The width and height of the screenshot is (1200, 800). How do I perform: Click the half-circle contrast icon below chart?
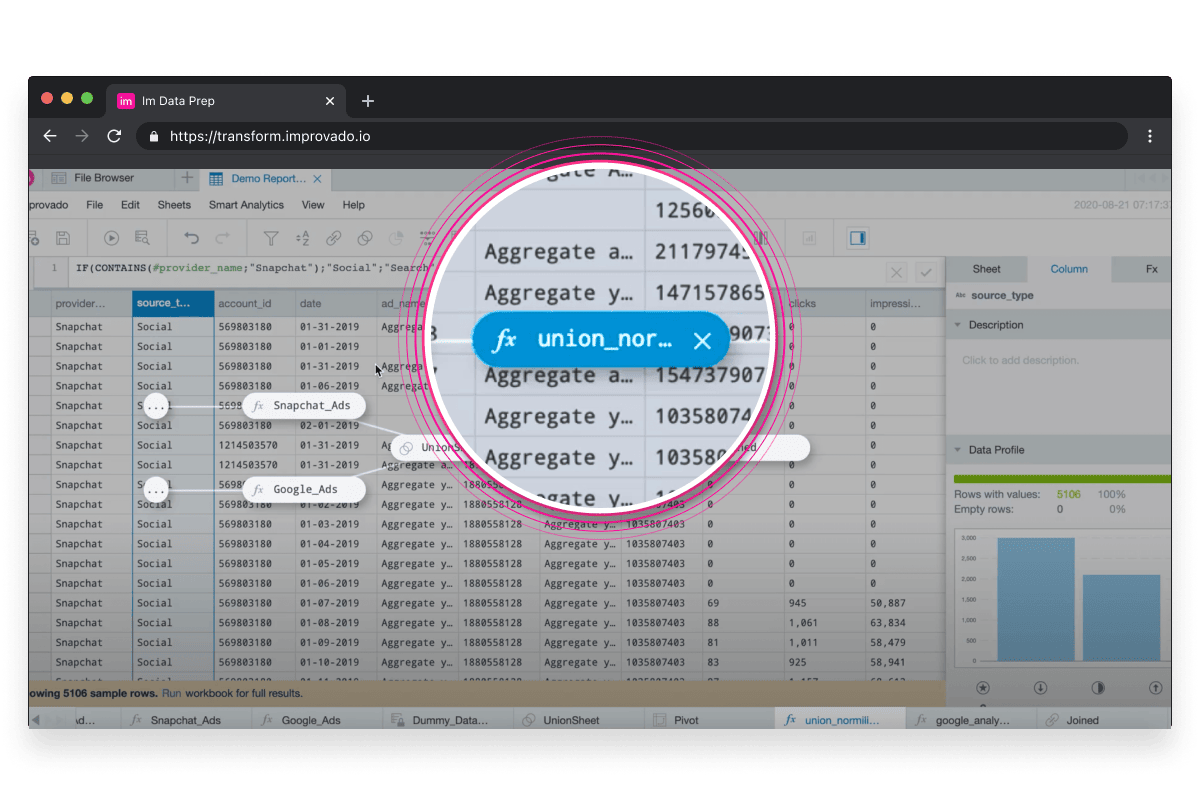(1098, 688)
